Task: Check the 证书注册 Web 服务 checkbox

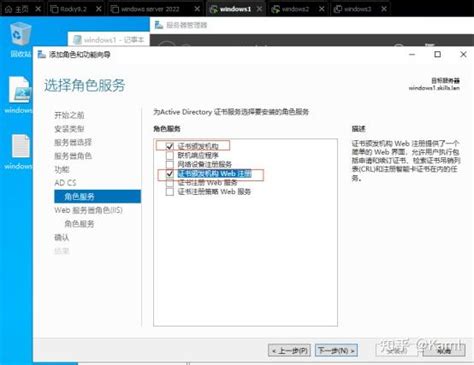Action: 170,183
